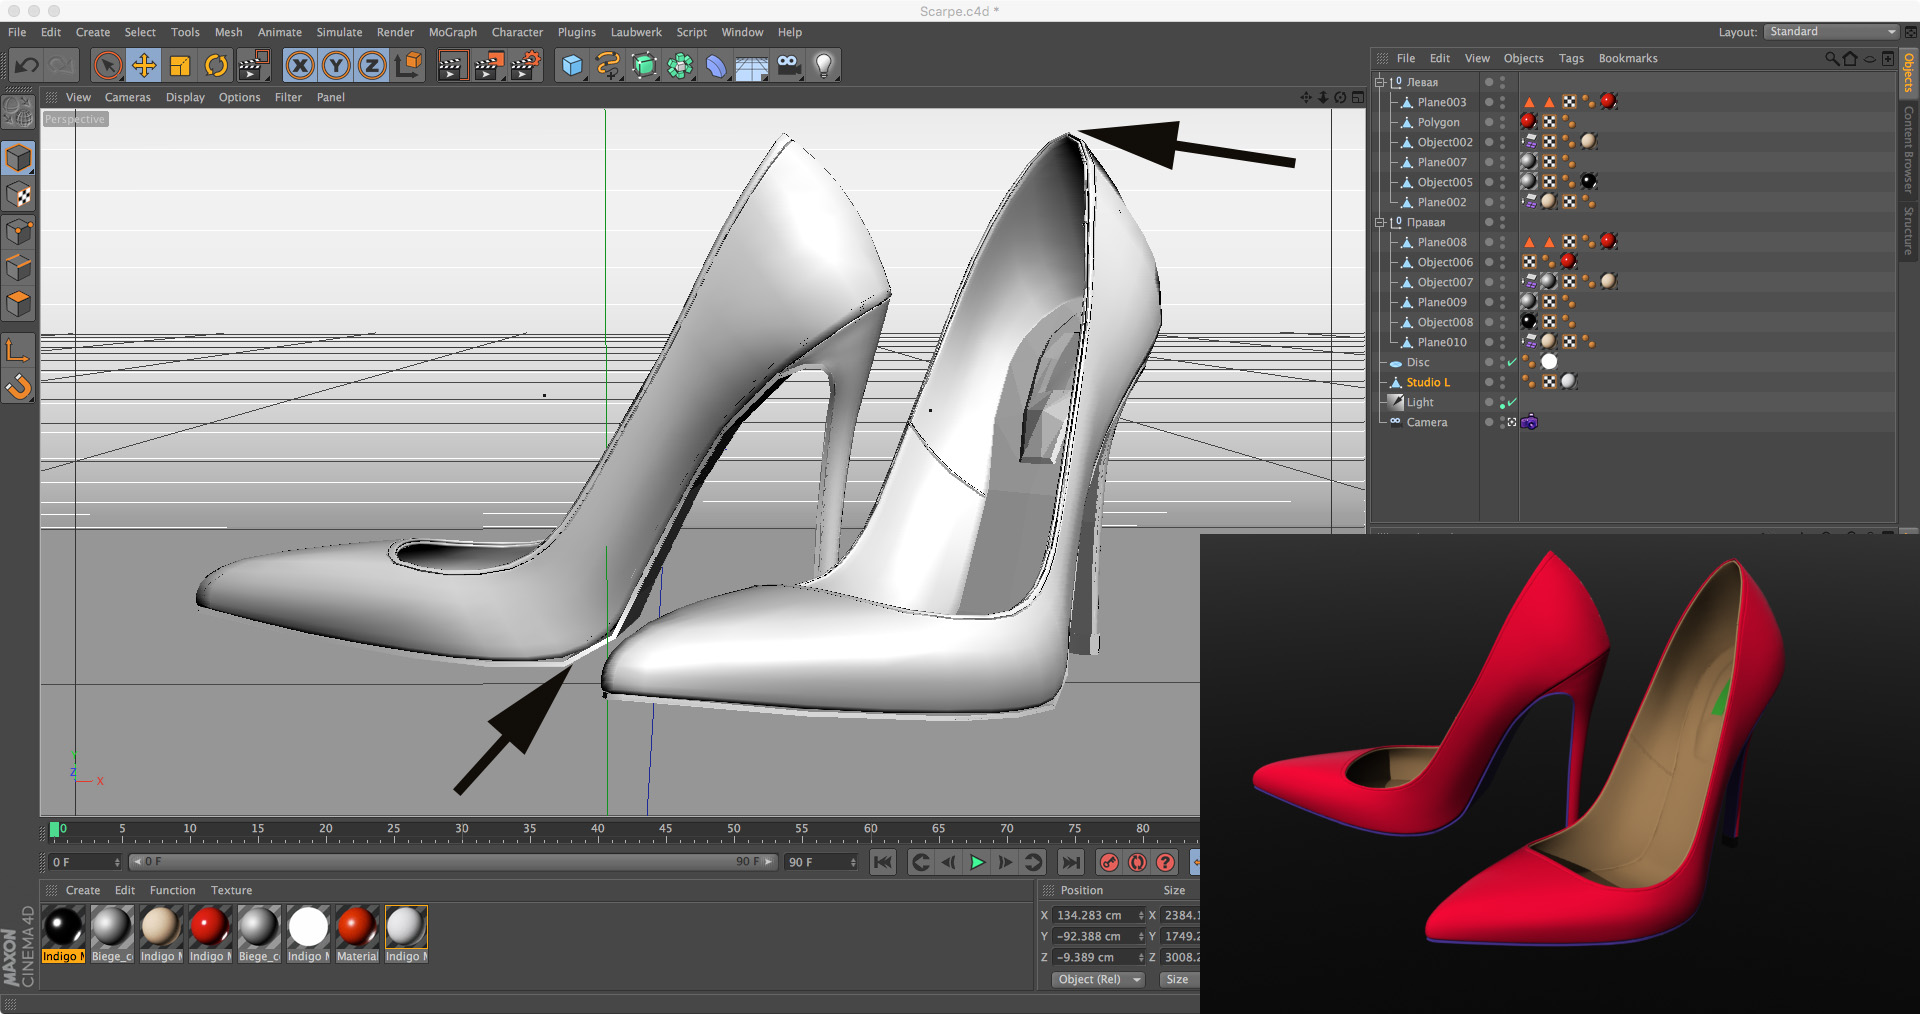Select the Live Selection arrow tool
Image resolution: width=1920 pixels, height=1014 pixels.
click(x=107, y=66)
